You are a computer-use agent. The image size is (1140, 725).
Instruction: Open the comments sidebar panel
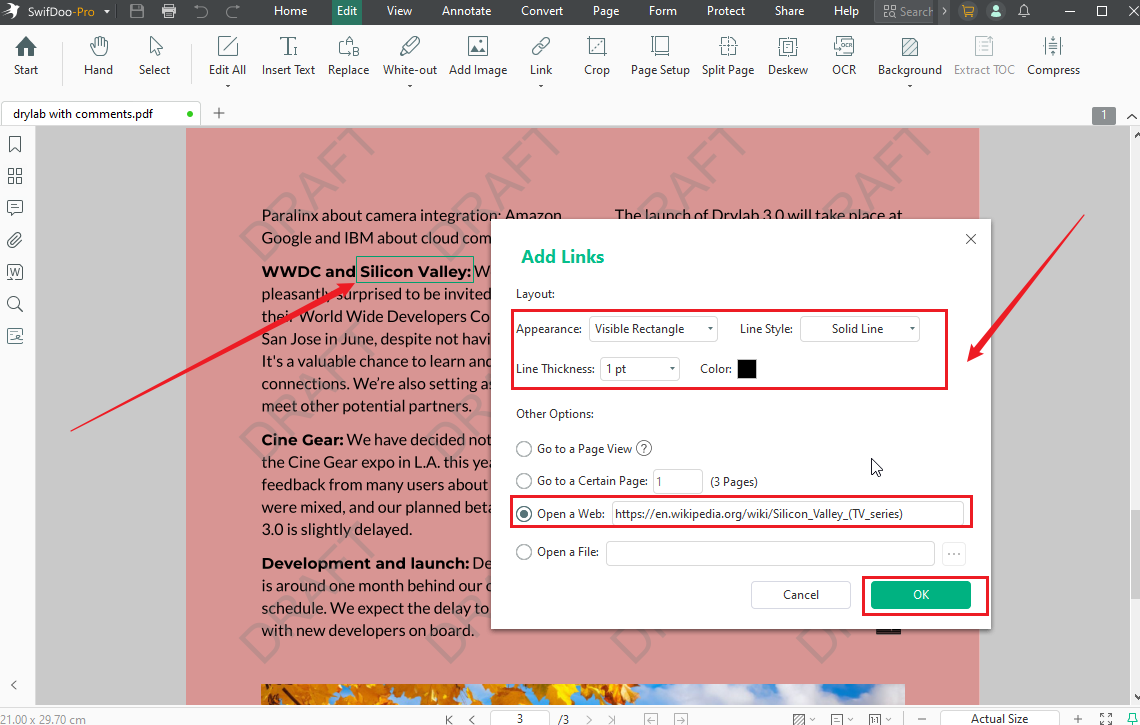point(15,208)
